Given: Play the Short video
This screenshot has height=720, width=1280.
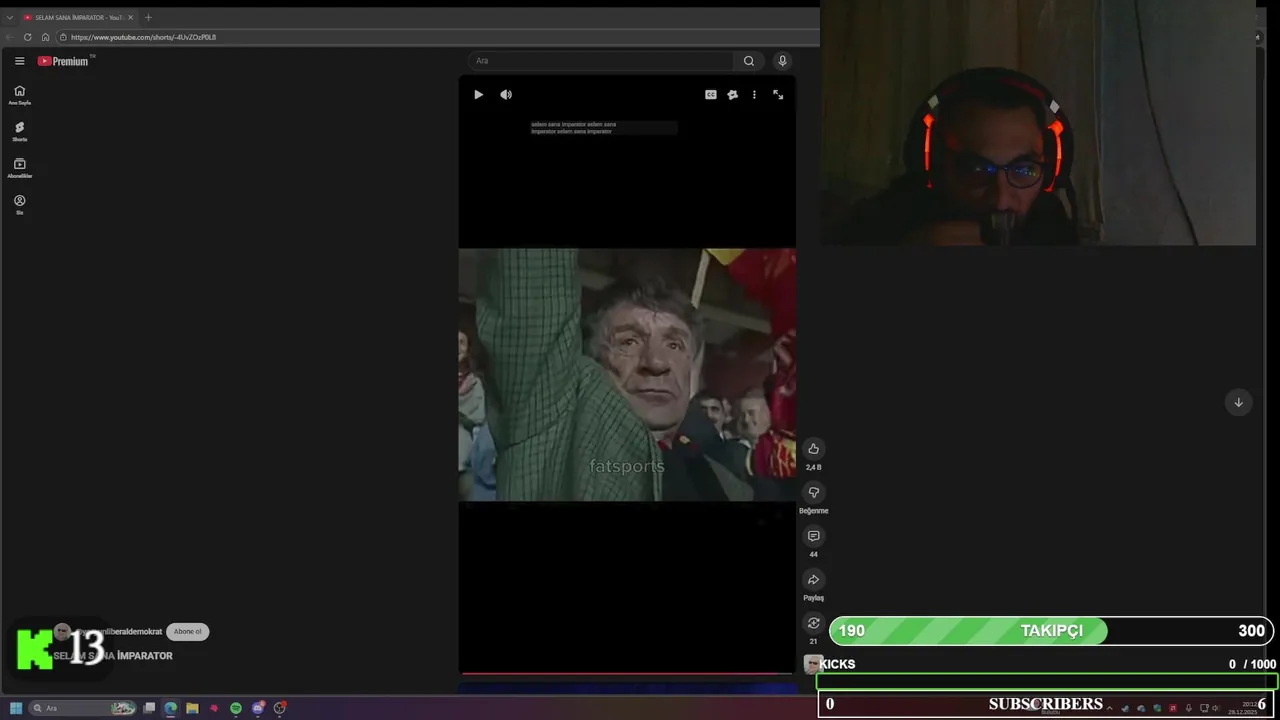Looking at the screenshot, I should 478,95.
